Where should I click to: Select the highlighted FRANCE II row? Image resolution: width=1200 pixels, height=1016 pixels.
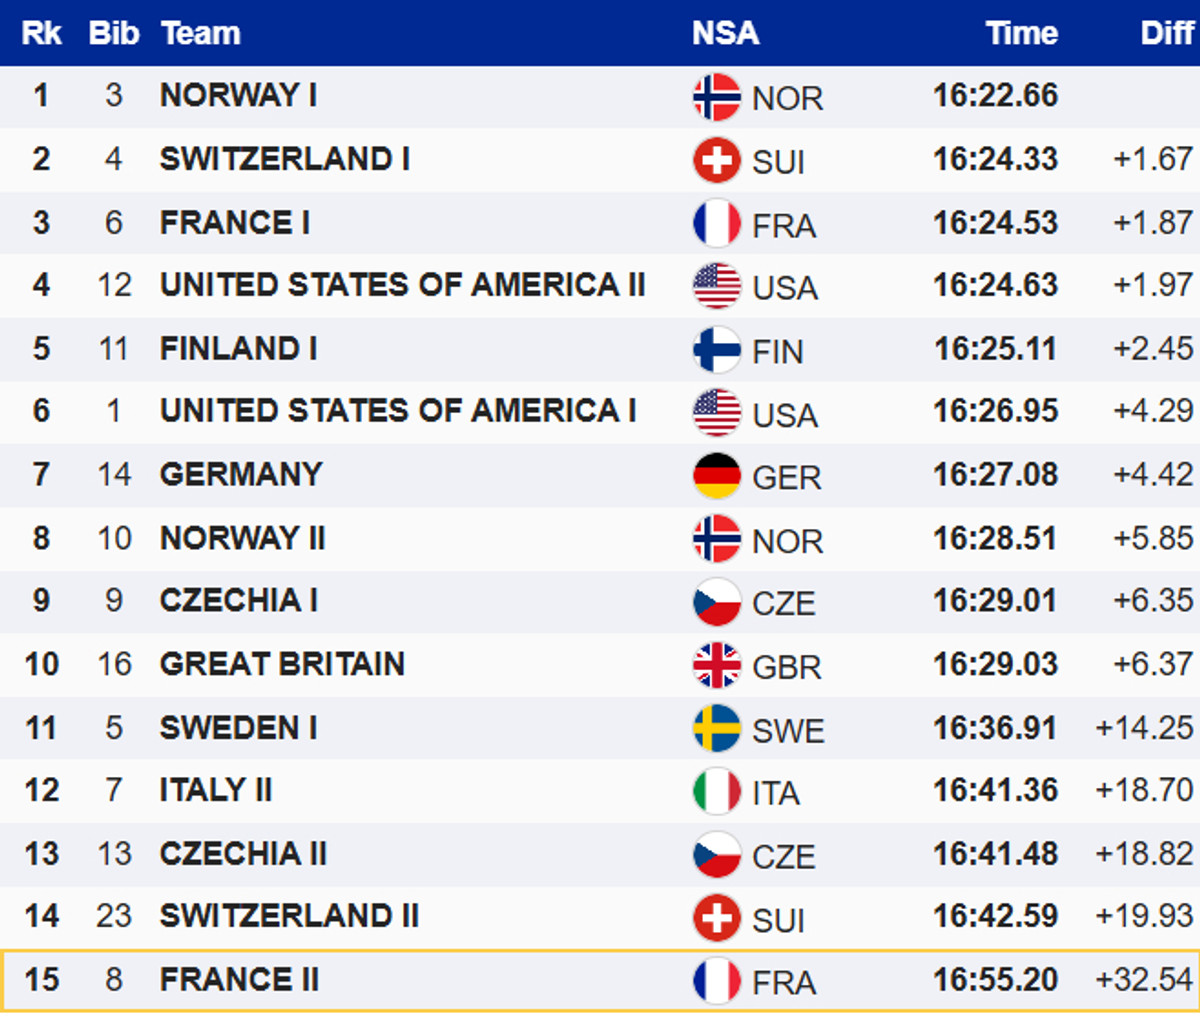(600, 980)
